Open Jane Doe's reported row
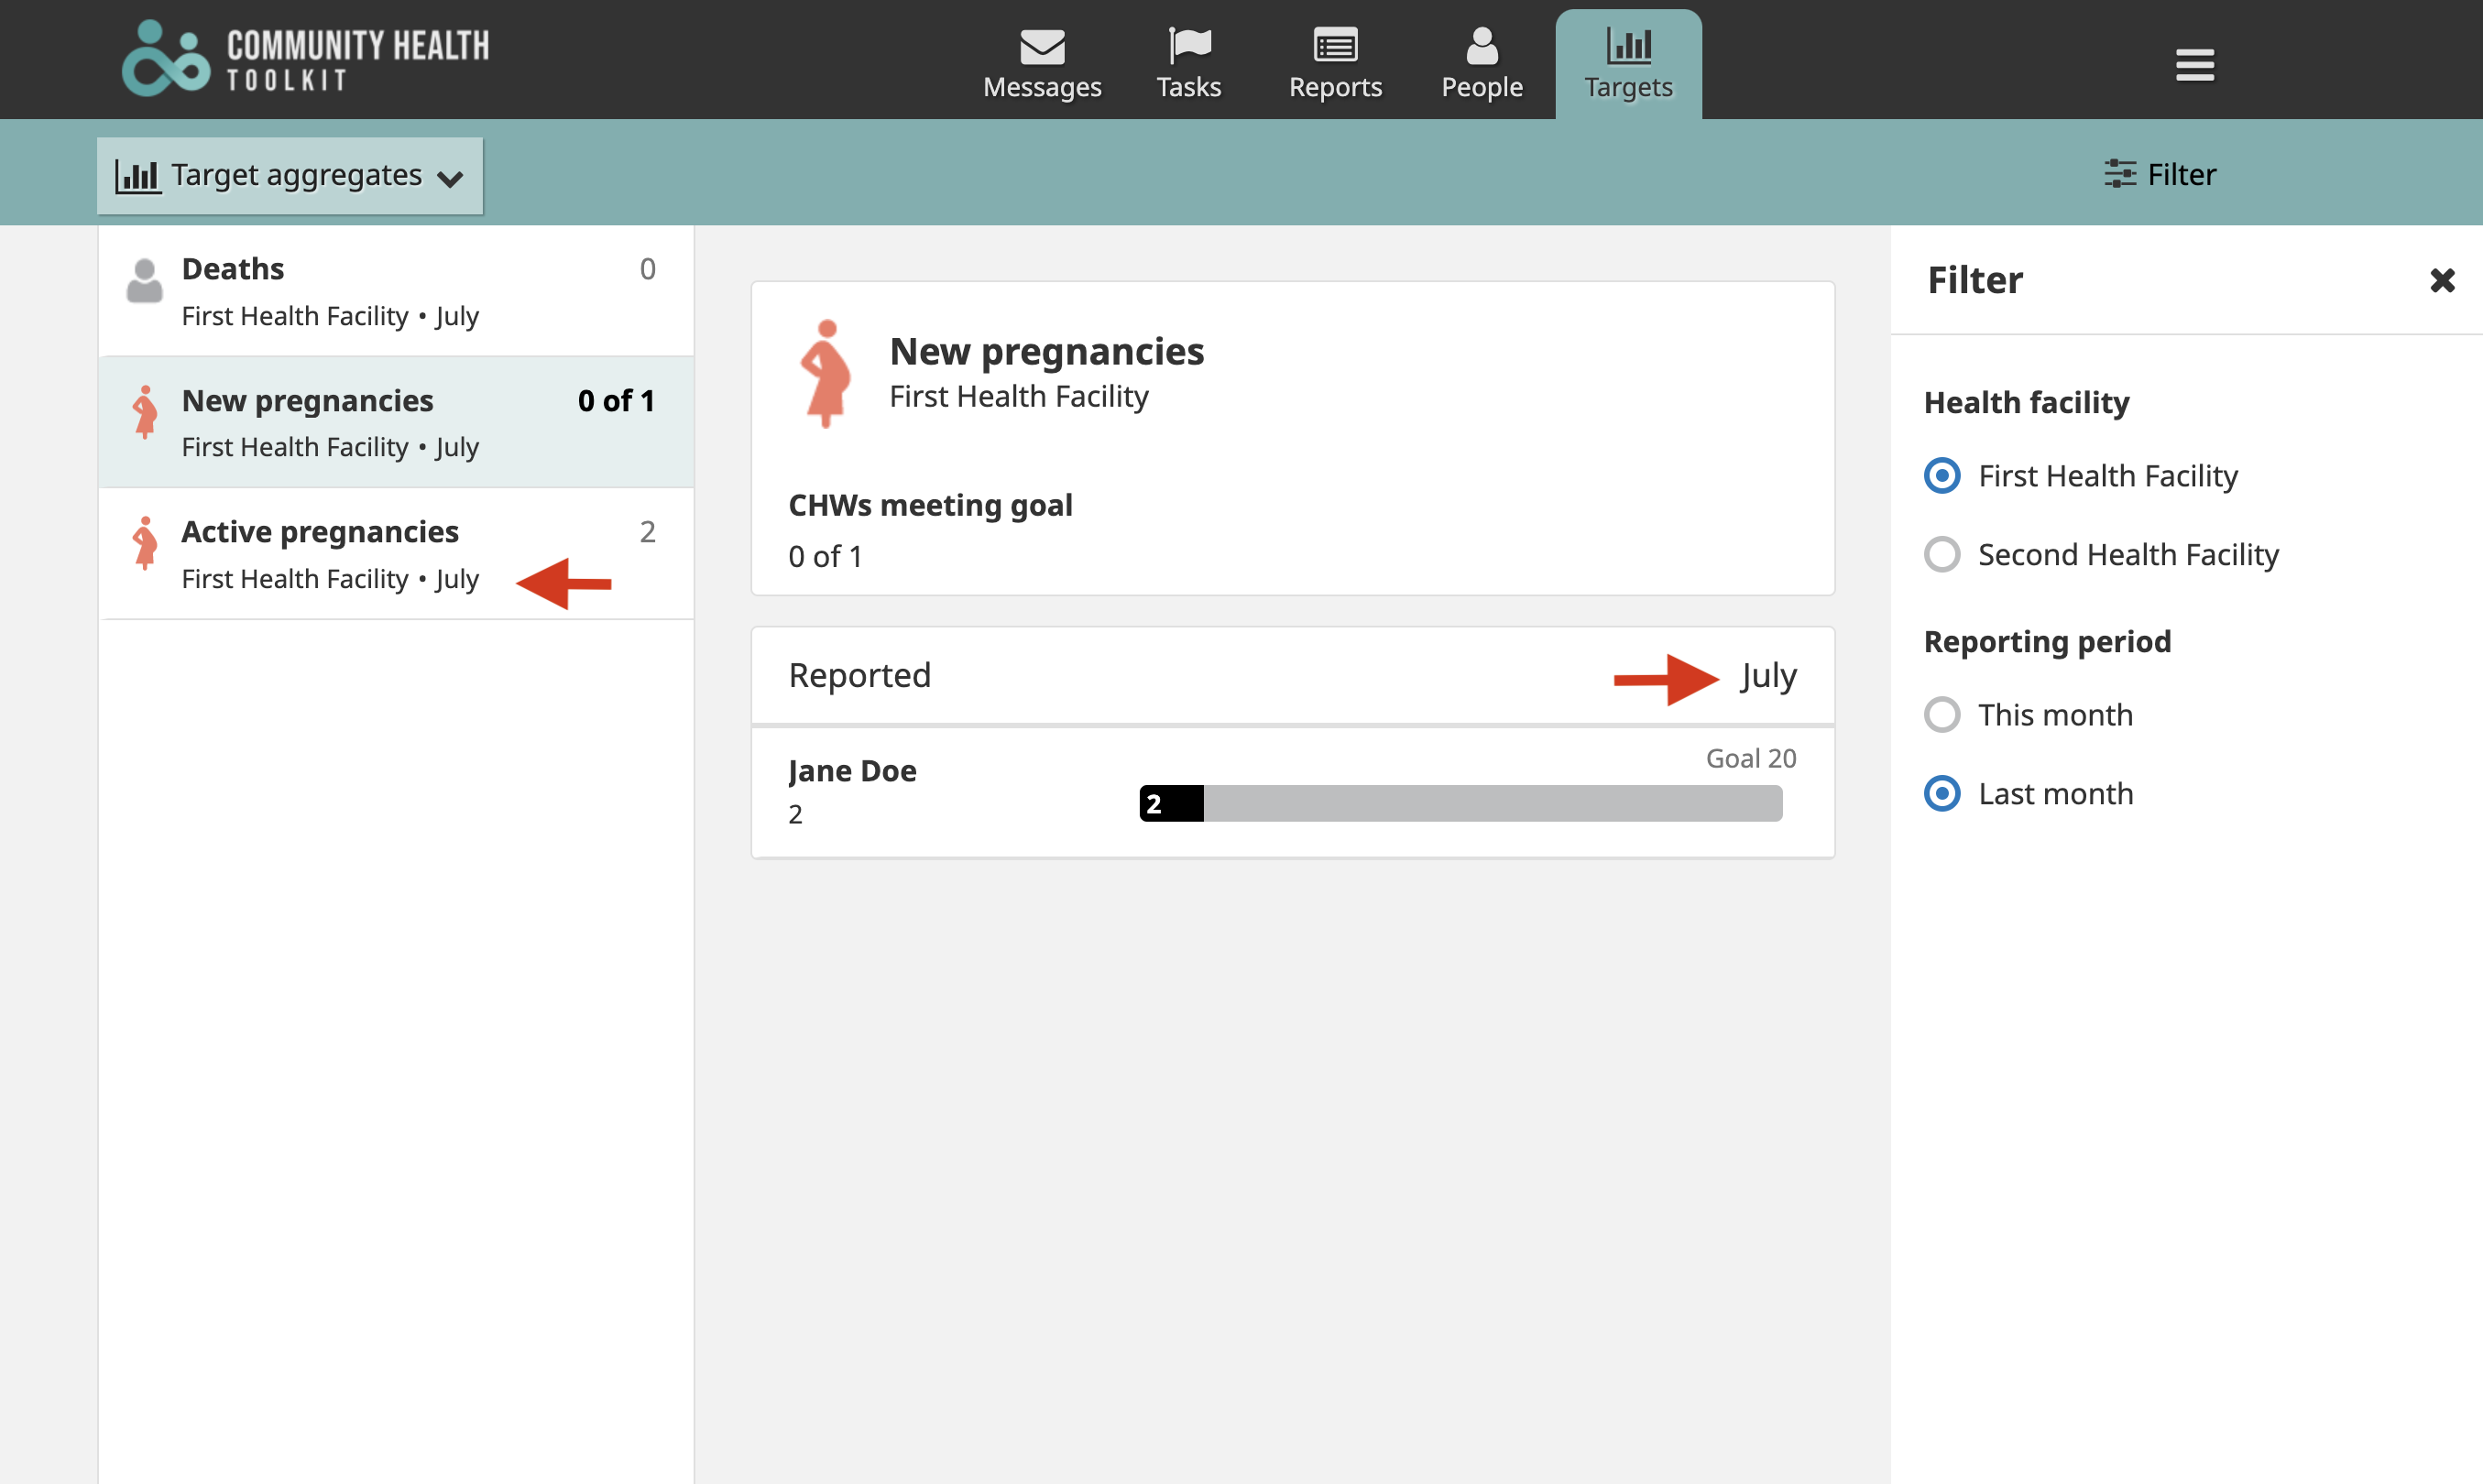This screenshot has width=2483, height=1484. coord(1292,792)
